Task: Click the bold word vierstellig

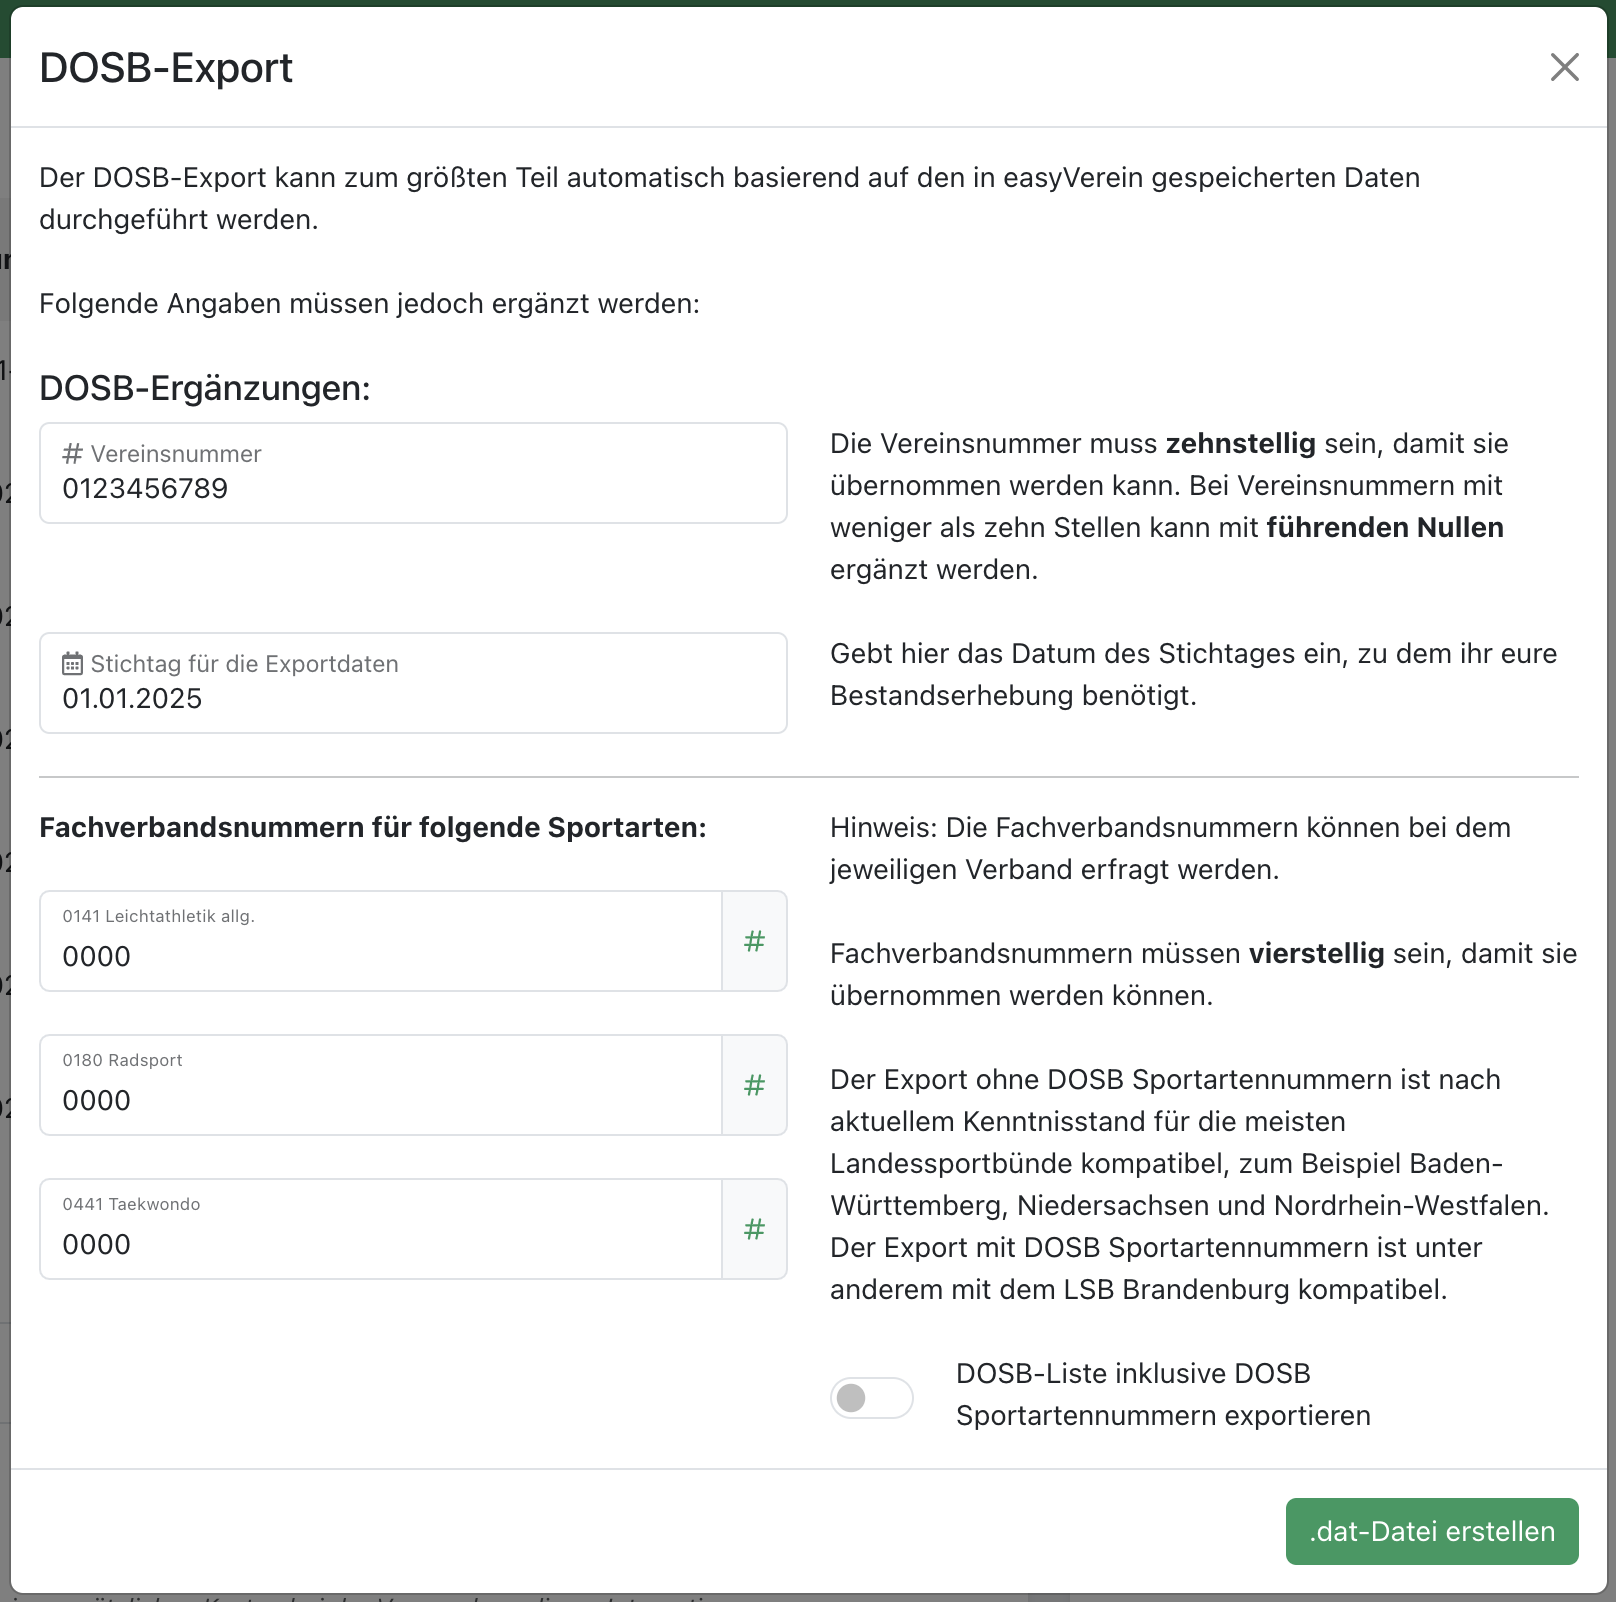Action: 1317,954
